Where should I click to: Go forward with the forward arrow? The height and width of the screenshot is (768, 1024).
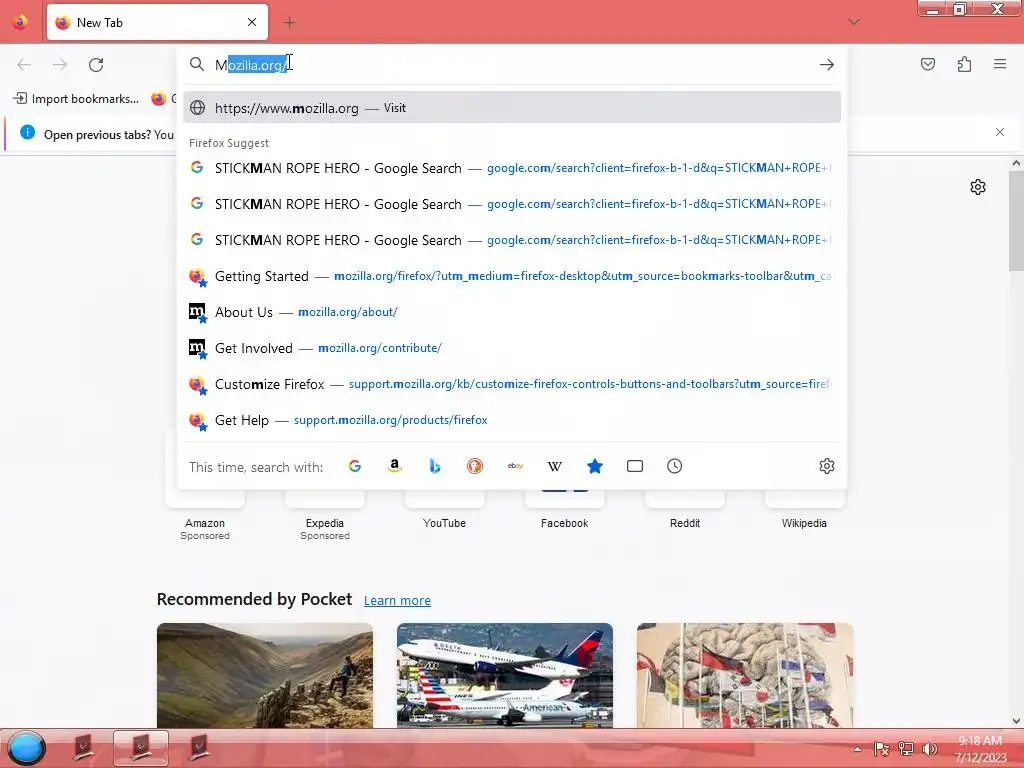(60, 65)
